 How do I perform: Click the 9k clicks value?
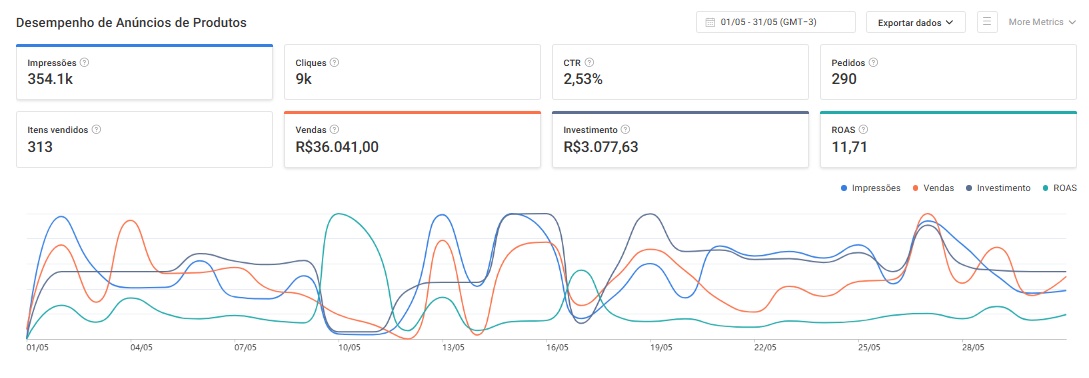[304, 79]
